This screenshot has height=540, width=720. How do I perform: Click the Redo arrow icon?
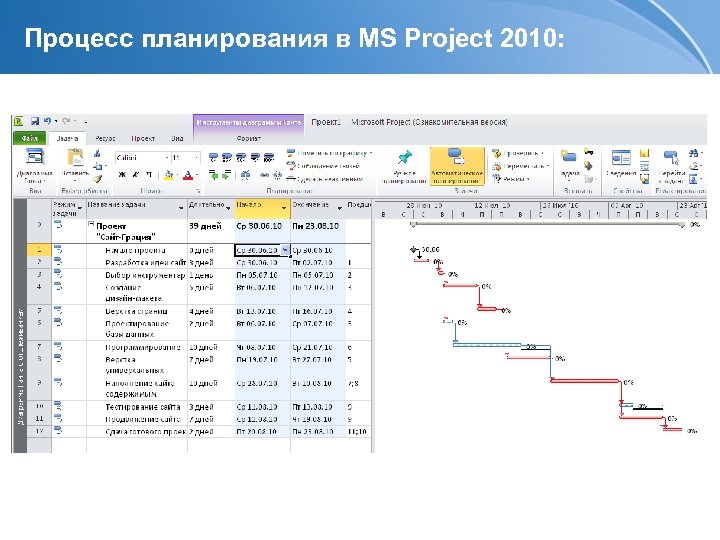(x=66, y=121)
